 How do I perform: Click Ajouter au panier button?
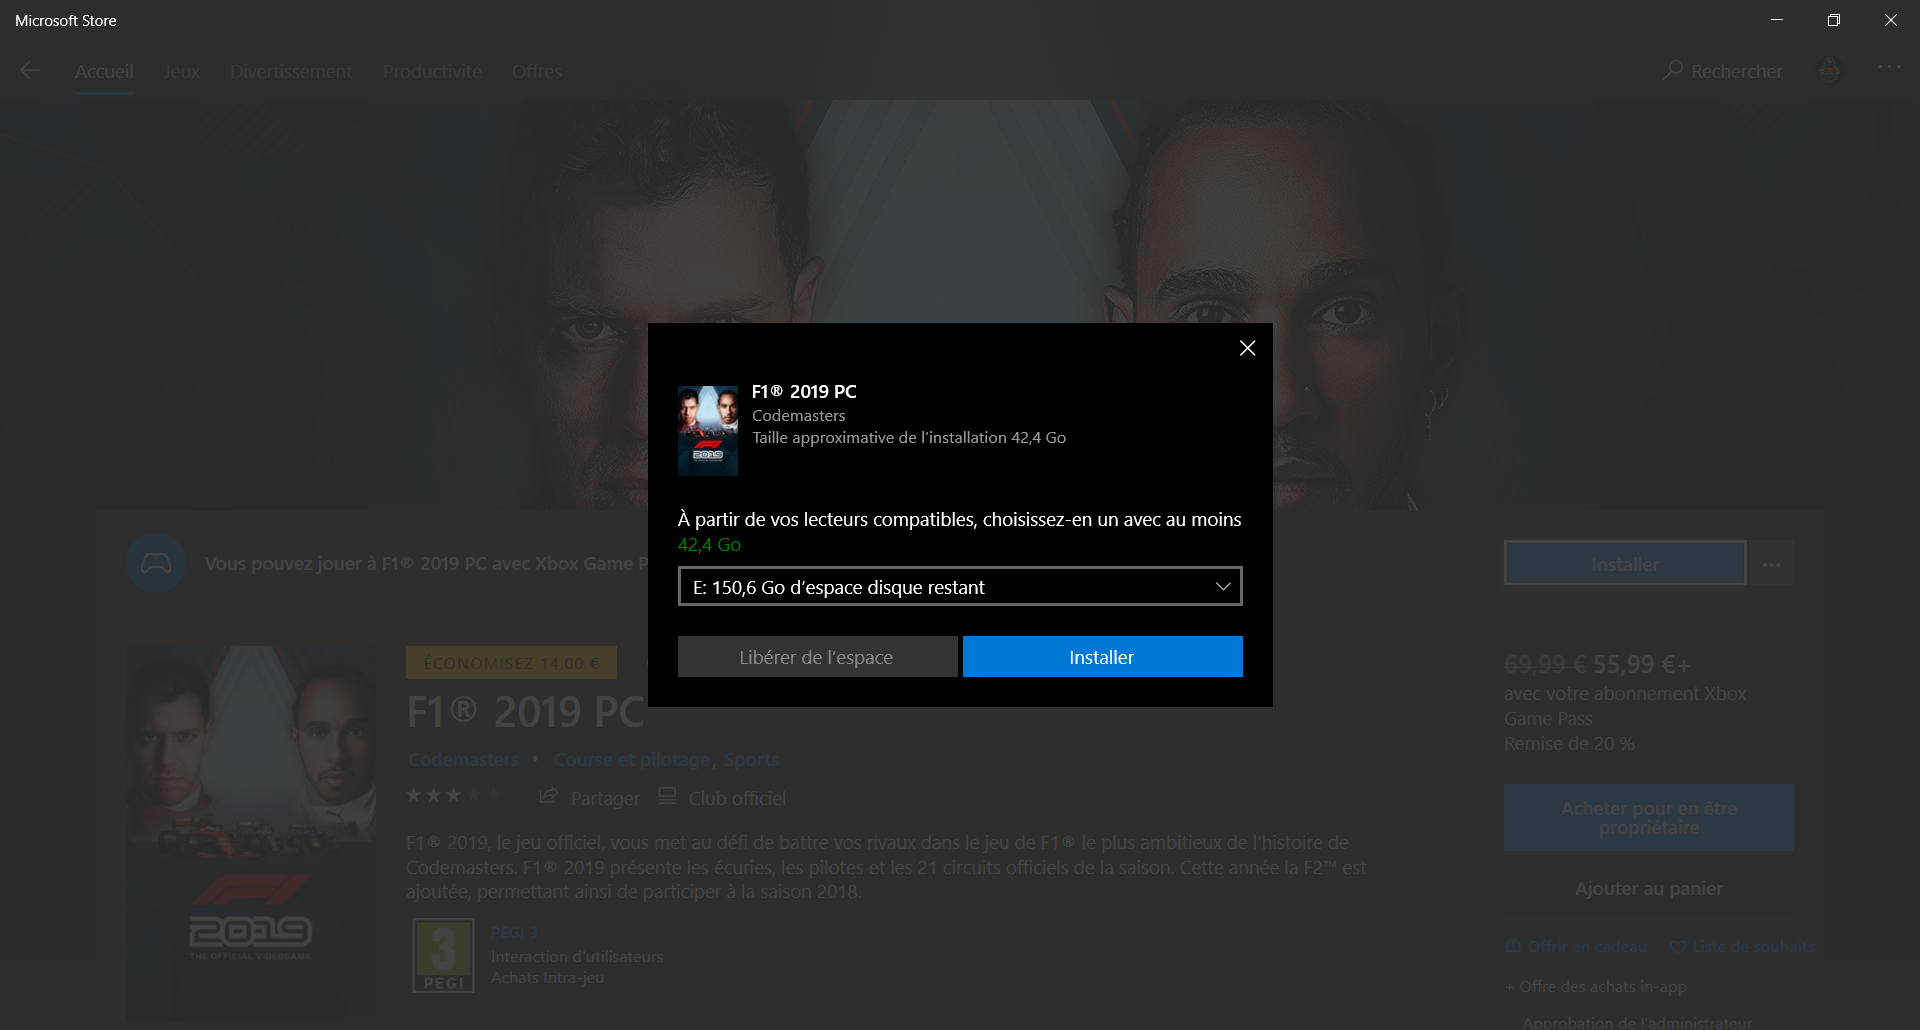(1648, 888)
